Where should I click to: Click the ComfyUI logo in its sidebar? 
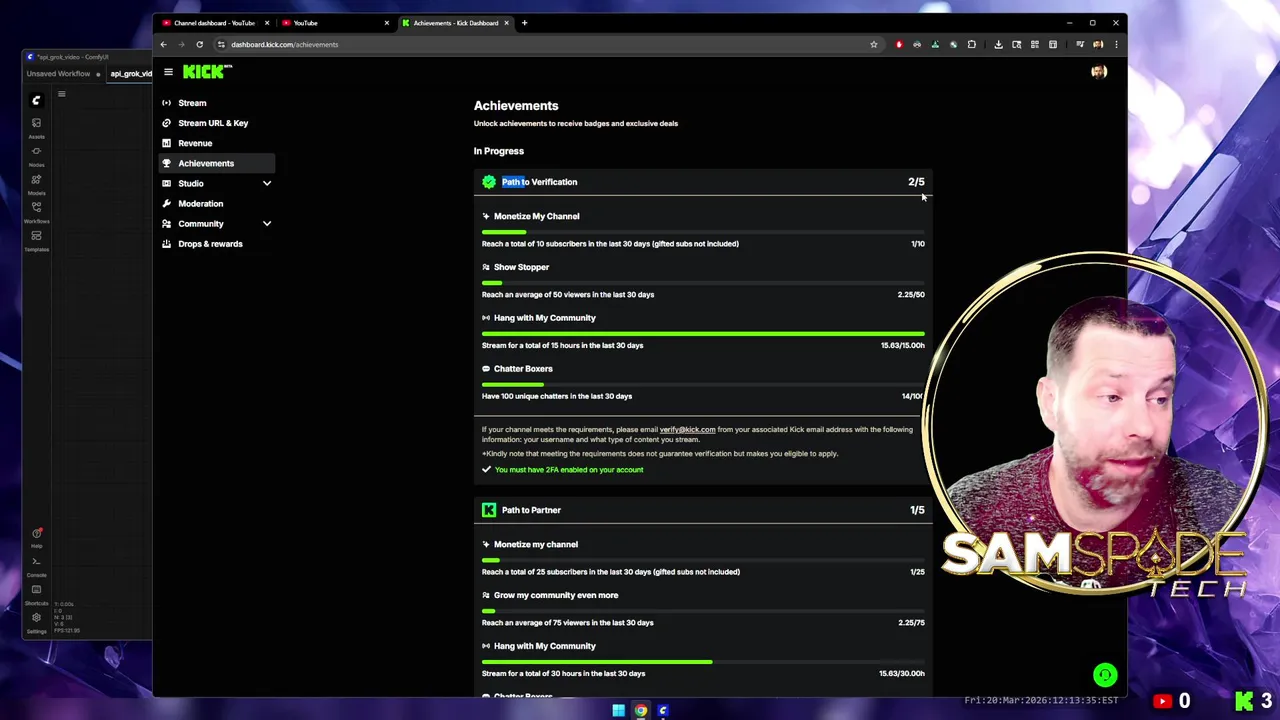point(36,100)
